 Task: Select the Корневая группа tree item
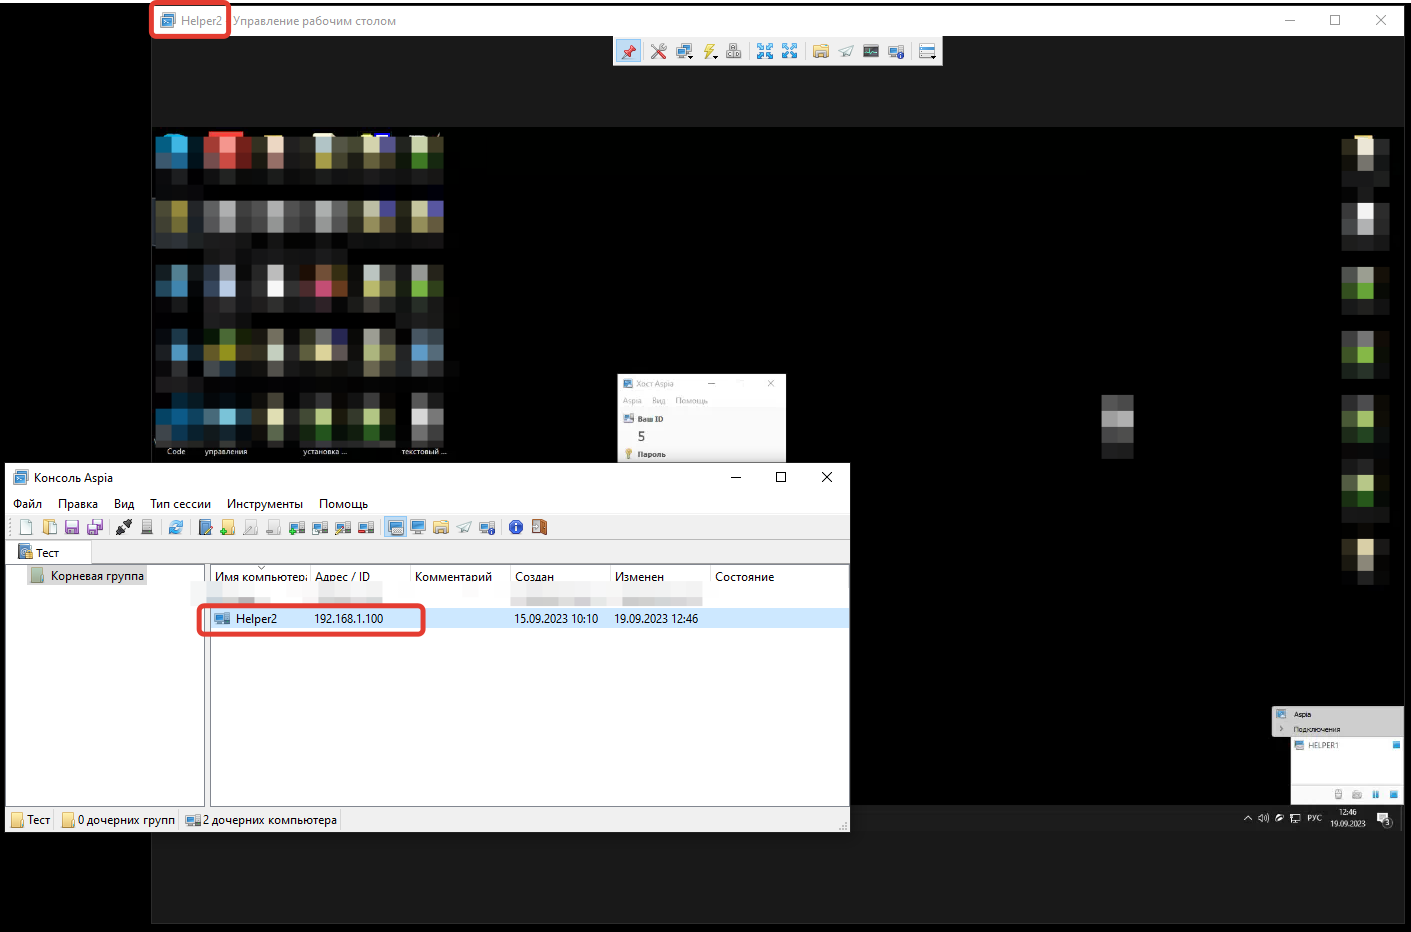coord(96,576)
